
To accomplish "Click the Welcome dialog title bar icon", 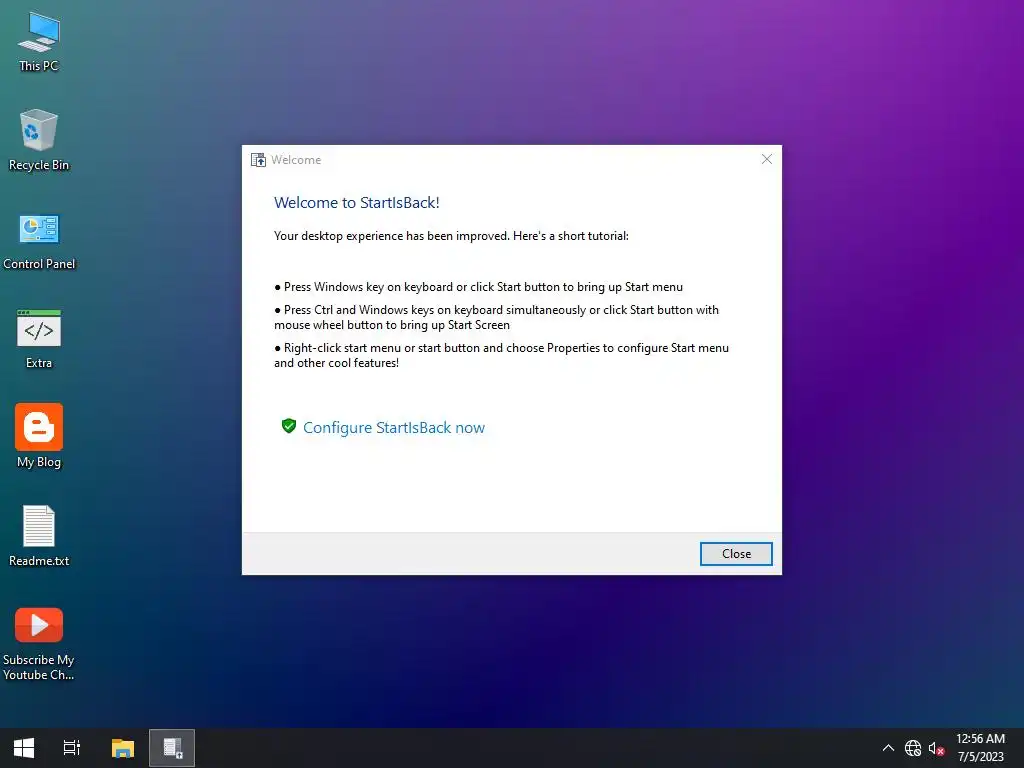I will pos(259,160).
